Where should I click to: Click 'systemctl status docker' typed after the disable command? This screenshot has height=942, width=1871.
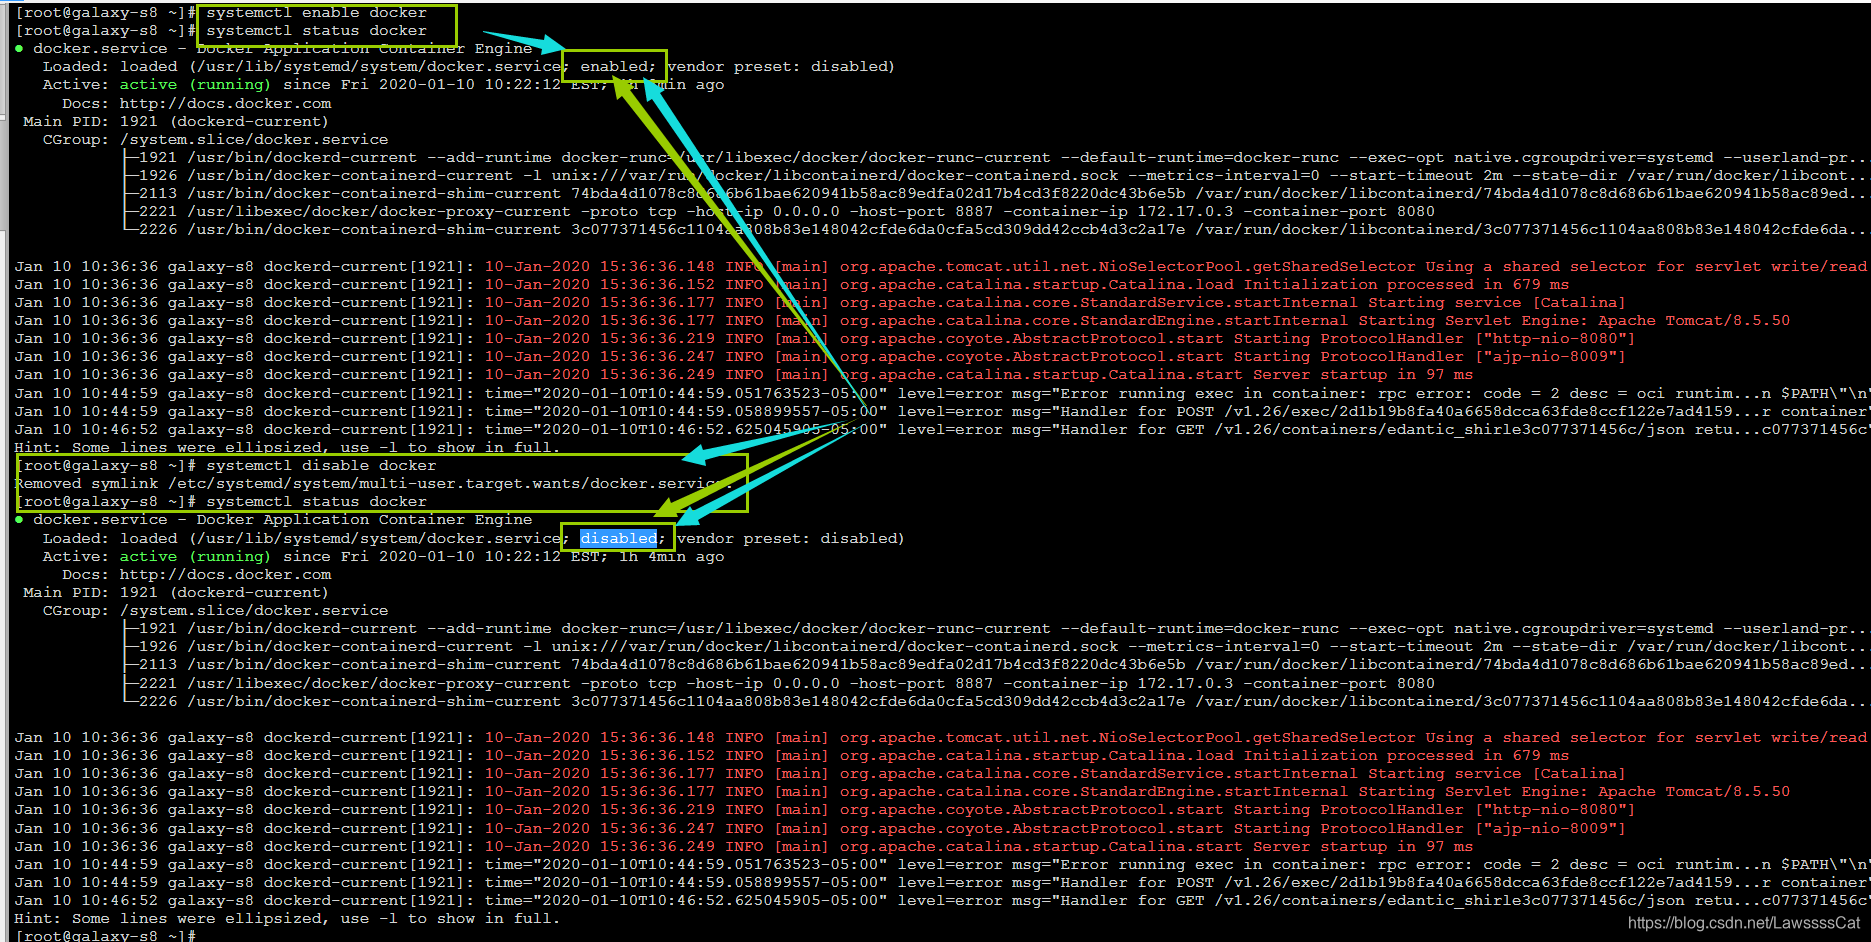point(317,502)
